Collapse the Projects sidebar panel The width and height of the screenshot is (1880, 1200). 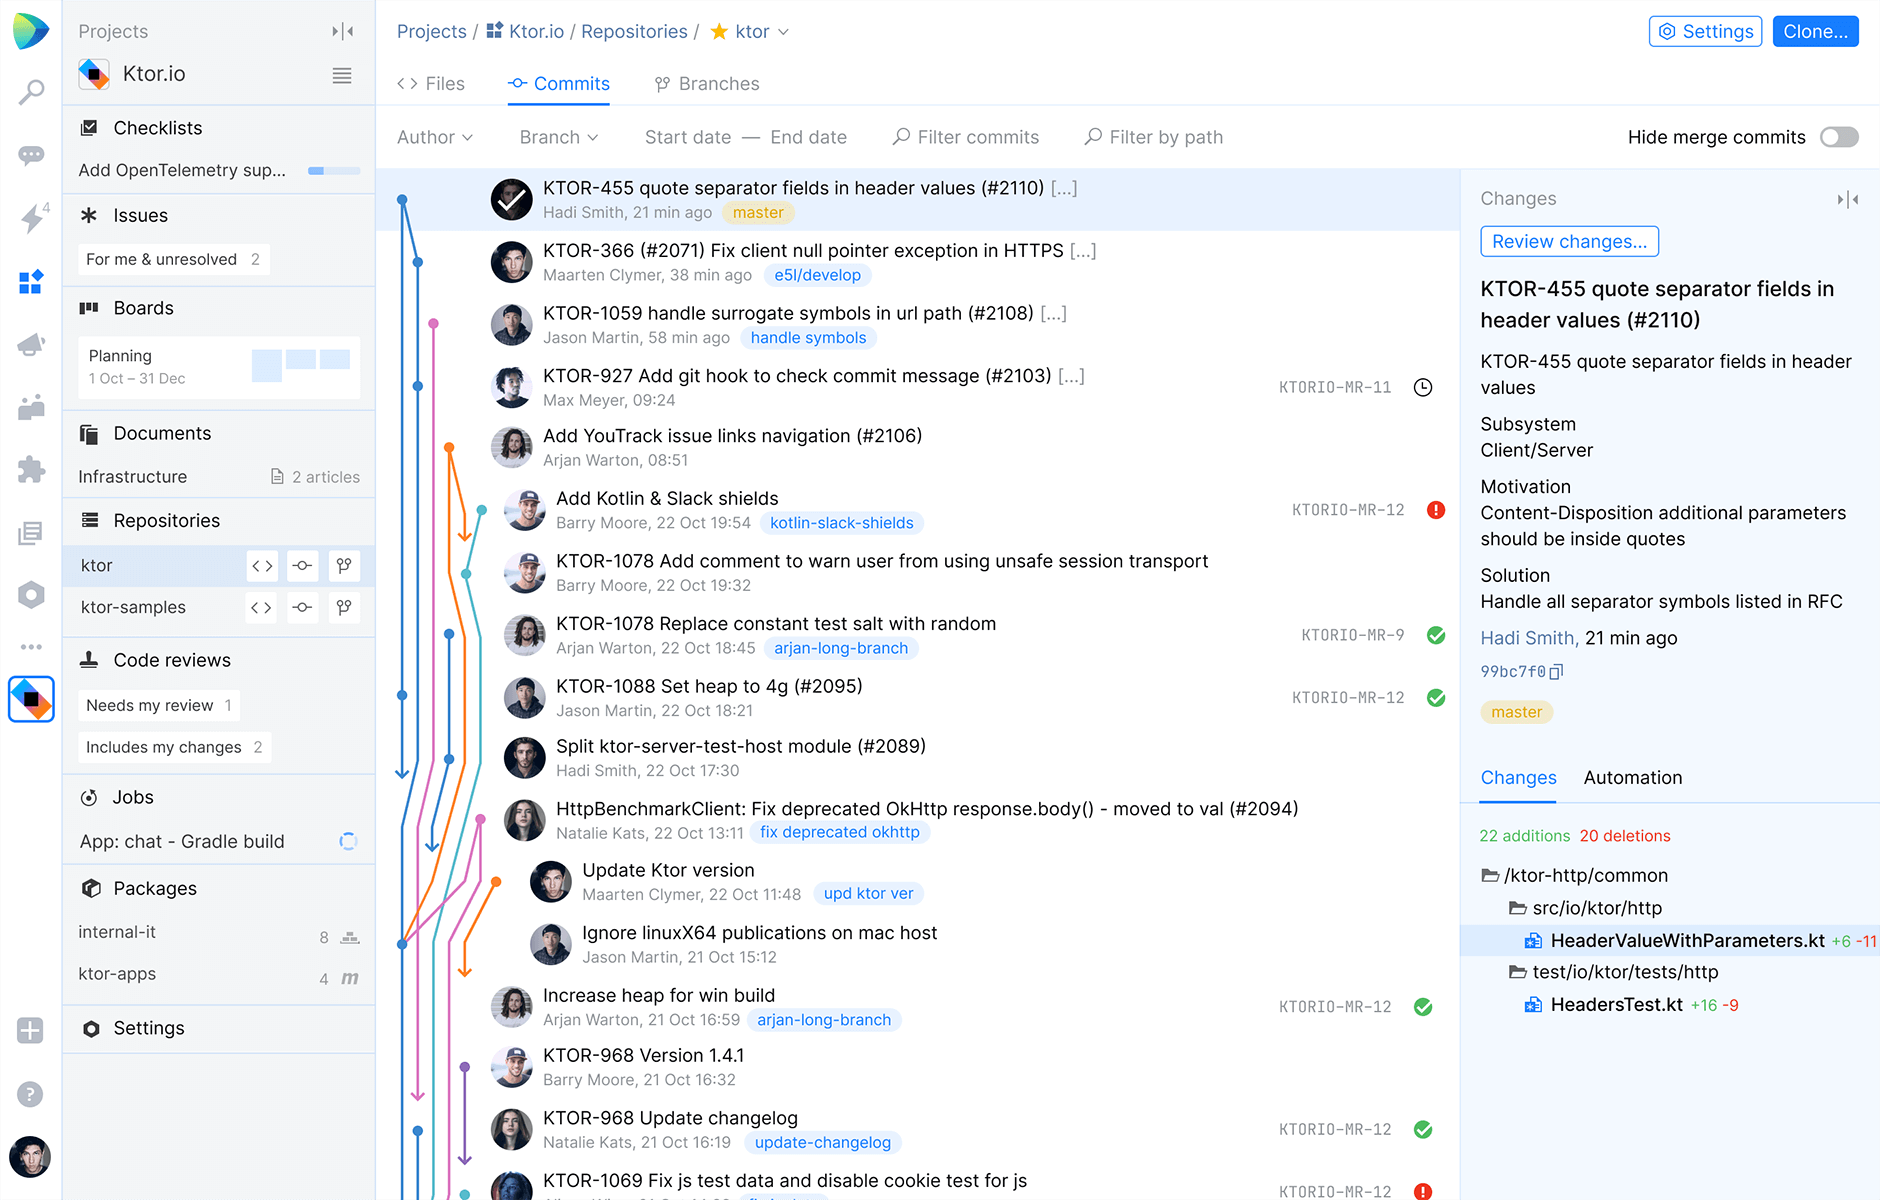[343, 31]
